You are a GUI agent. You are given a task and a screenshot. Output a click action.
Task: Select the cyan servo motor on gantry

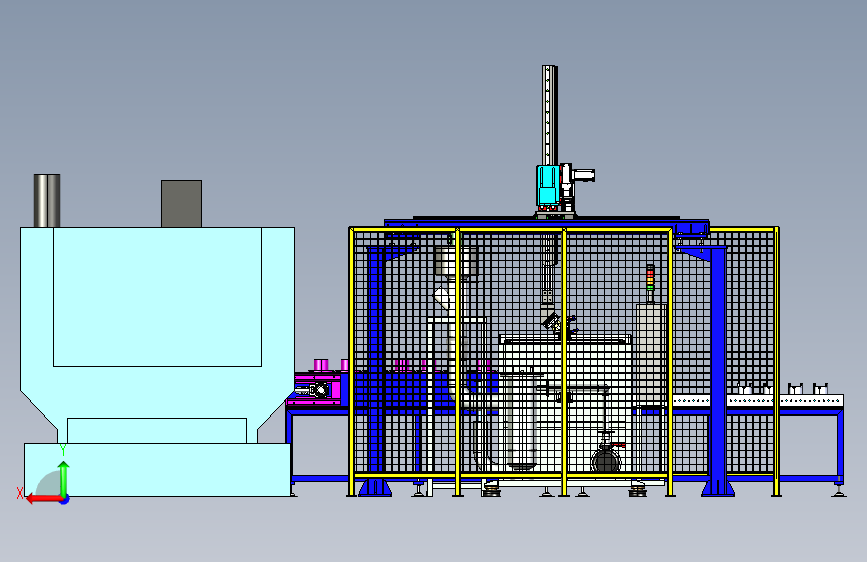(x=547, y=185)
